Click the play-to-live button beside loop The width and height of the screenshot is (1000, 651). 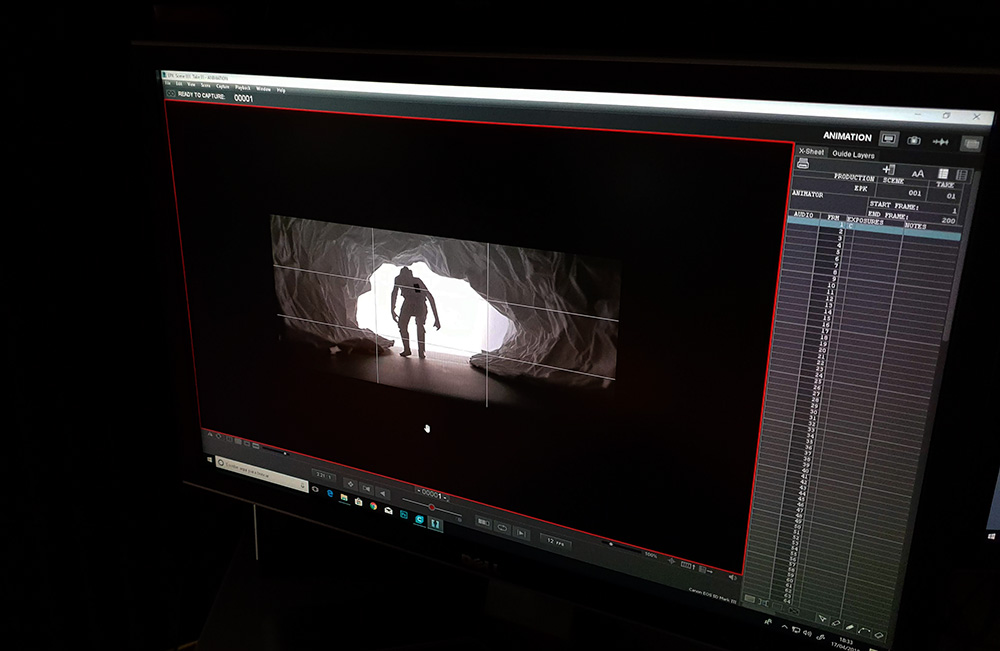tap(522, 534)
